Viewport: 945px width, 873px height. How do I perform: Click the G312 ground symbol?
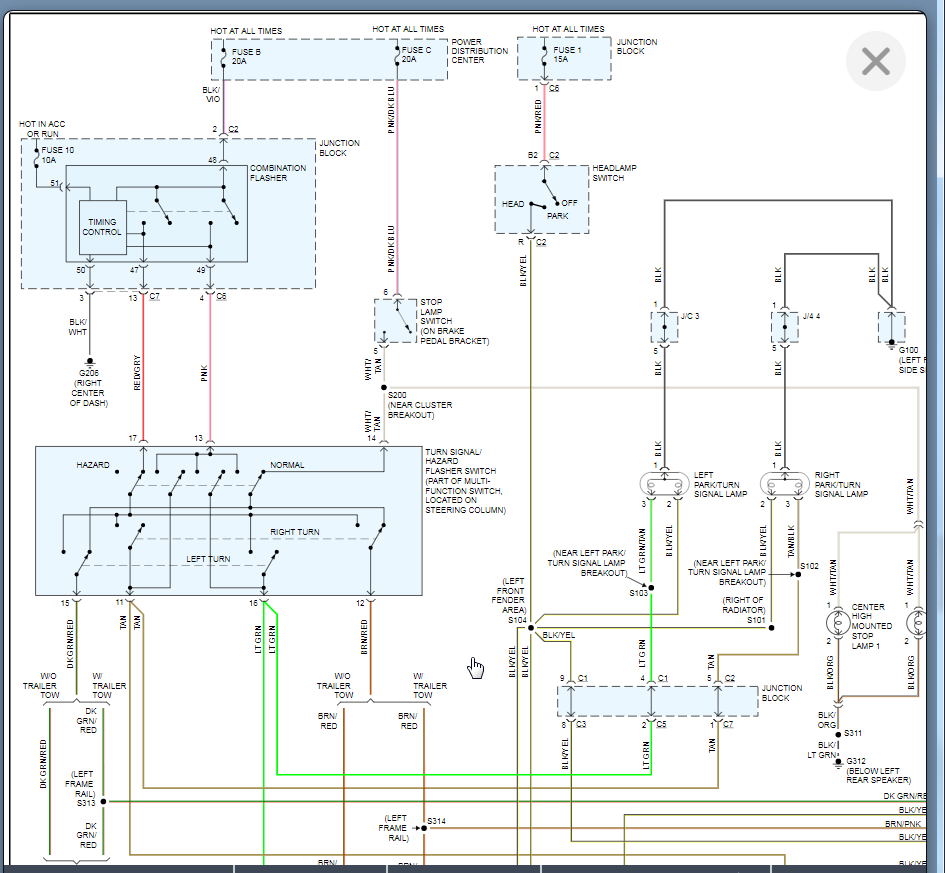838,756
